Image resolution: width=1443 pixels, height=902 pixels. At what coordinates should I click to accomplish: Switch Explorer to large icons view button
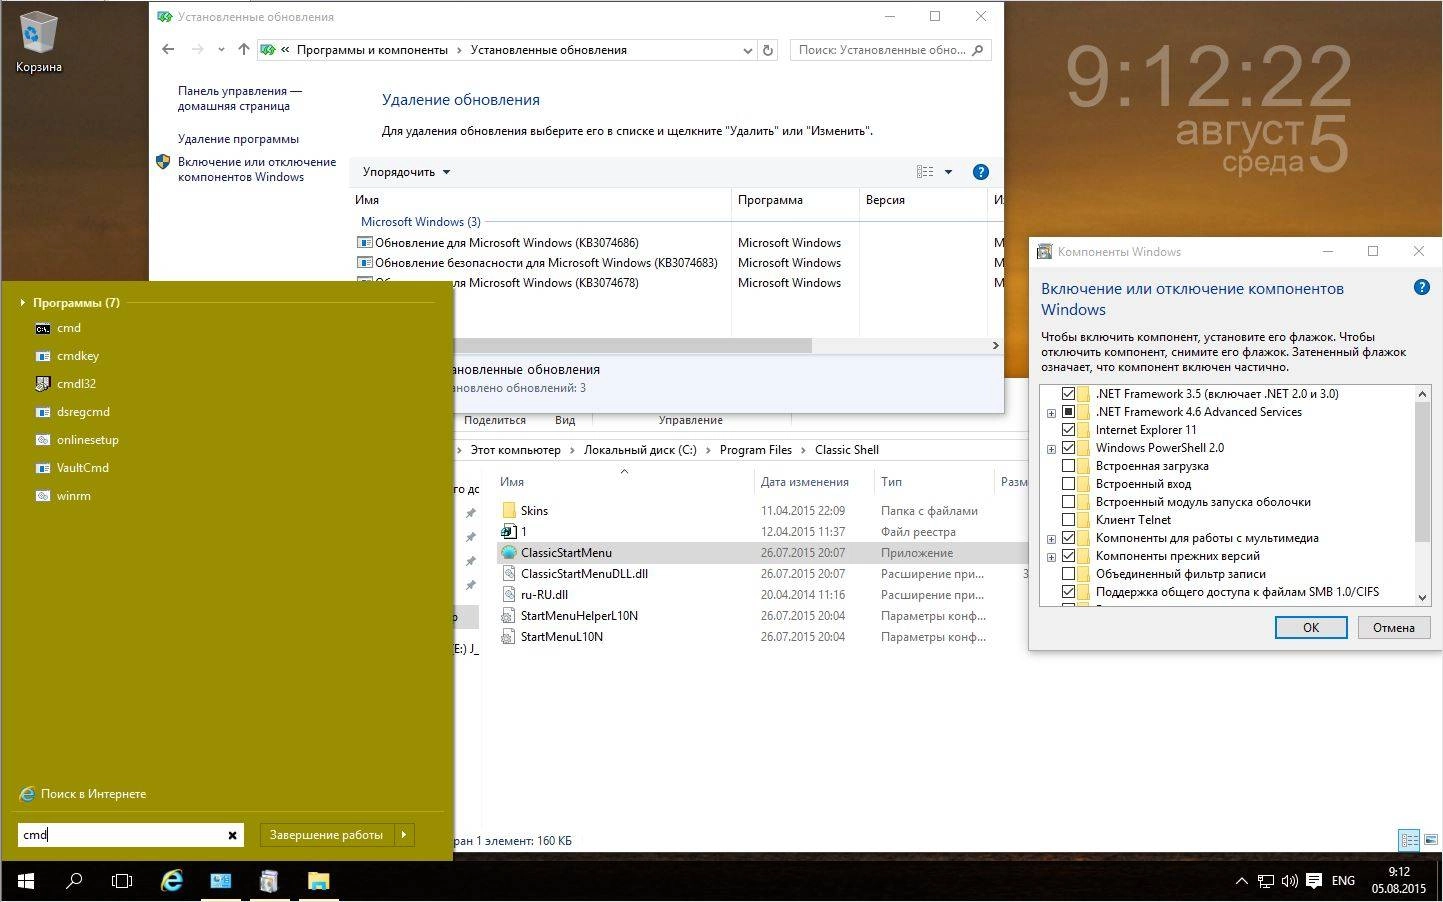click(1432, 840)
